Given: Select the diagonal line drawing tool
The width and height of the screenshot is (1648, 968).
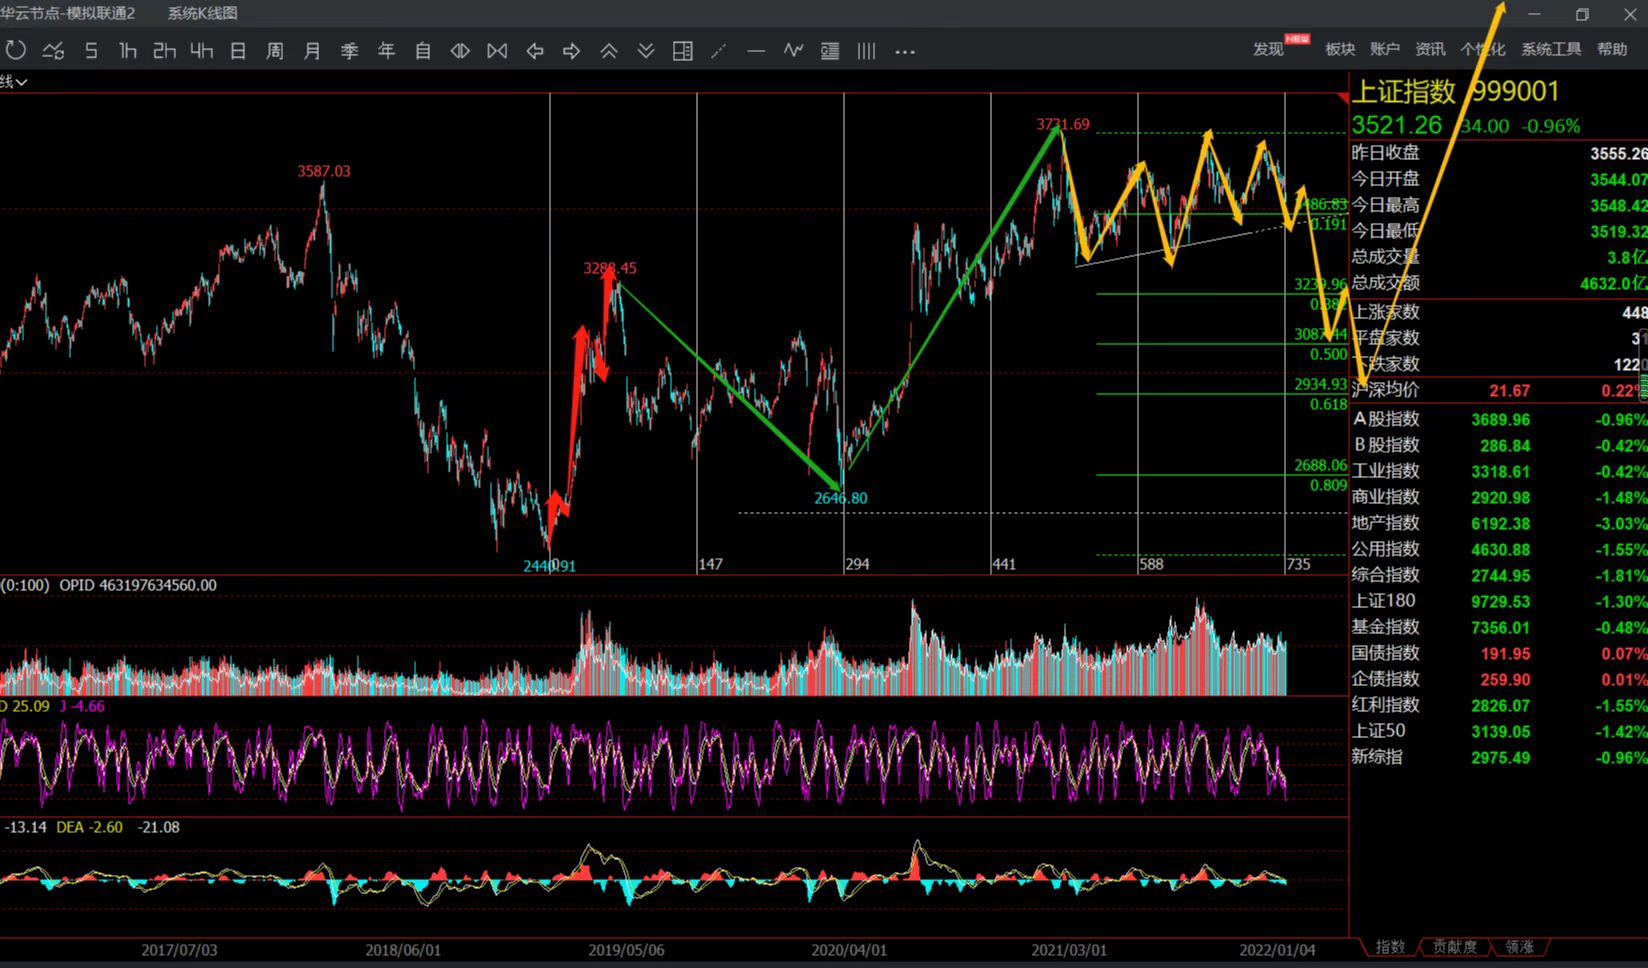Looking at the screenshot, I should point(718,51).
